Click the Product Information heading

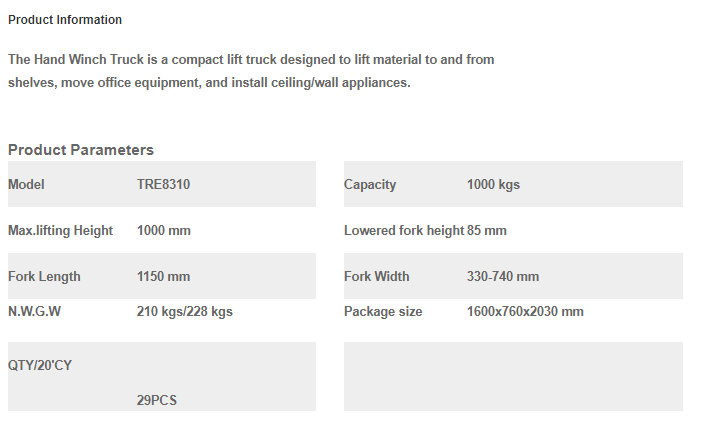coord(65,20)
